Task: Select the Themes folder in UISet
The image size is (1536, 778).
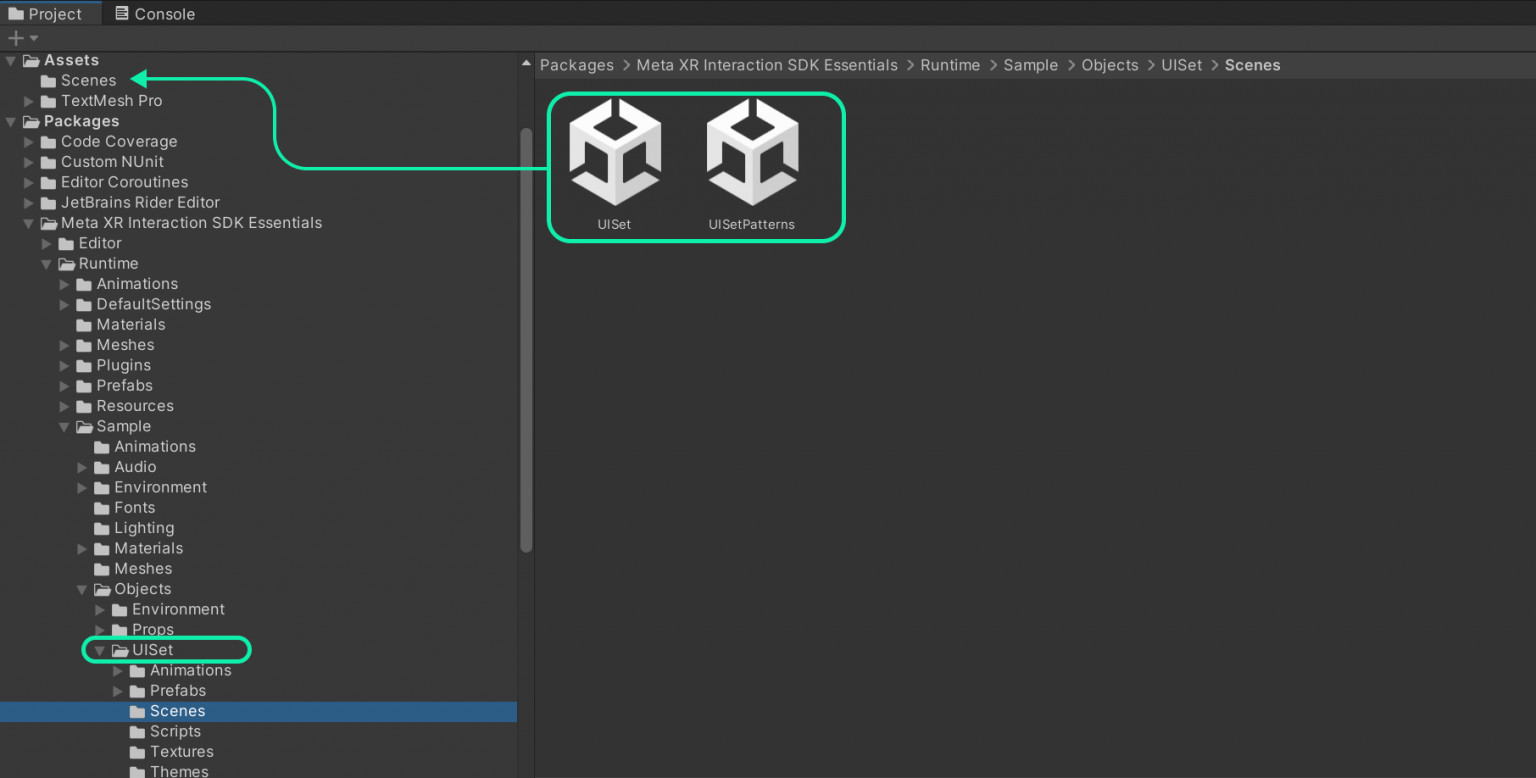Action: pyautogui.click(x=179, y=771)
